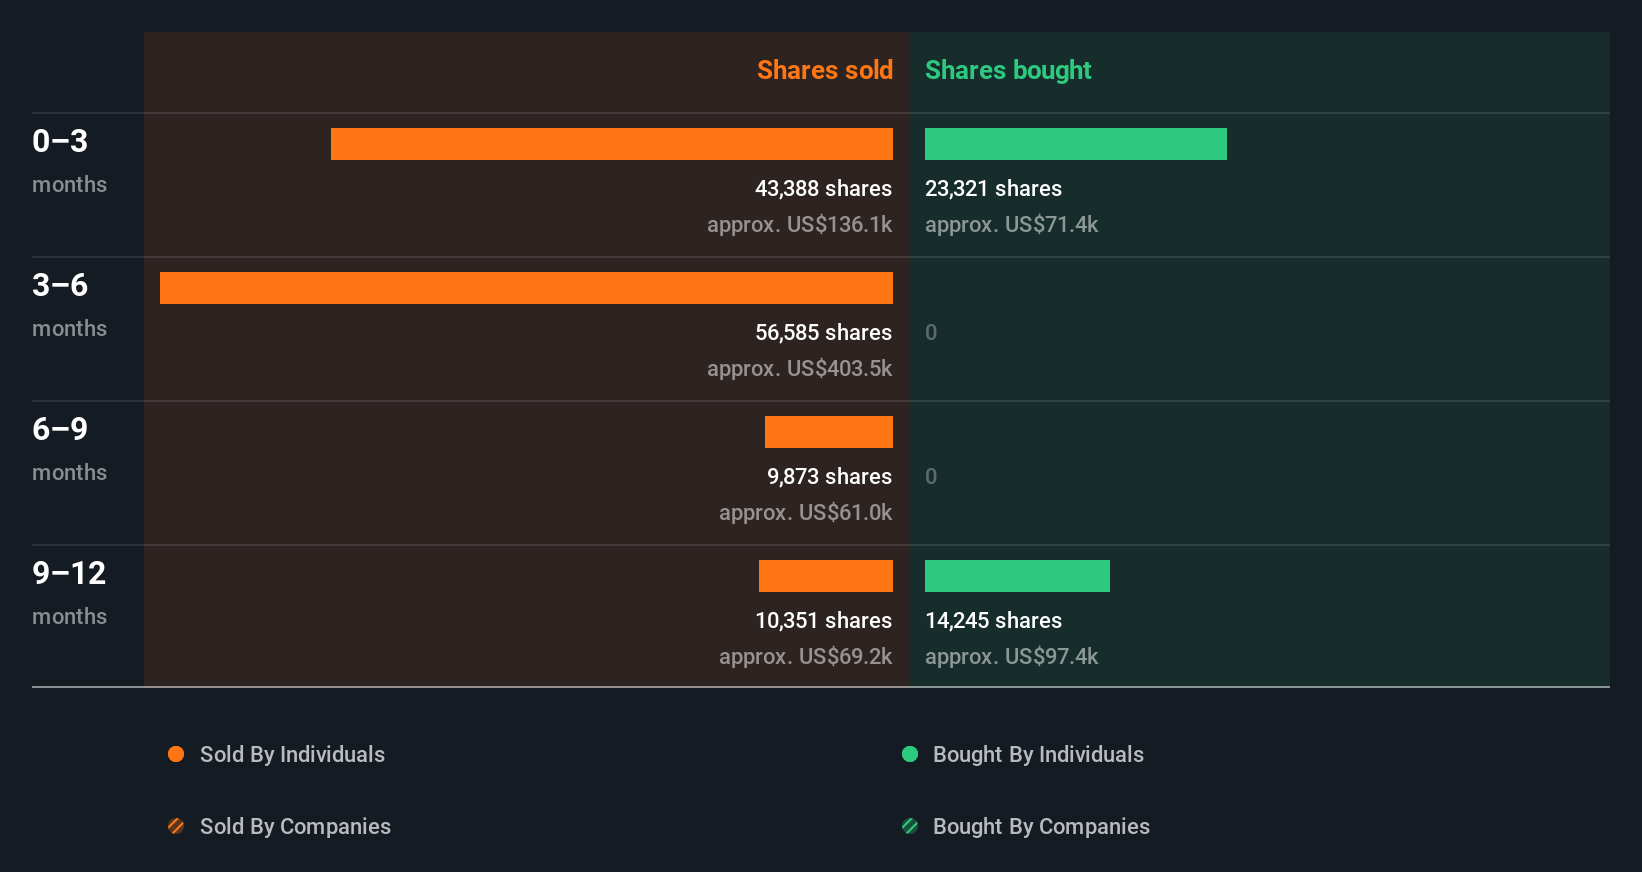Image resolution: width=1642 pixels, height=872 pixels.
Task: Click the 10,351 shares value
Action: pos(823,621)
